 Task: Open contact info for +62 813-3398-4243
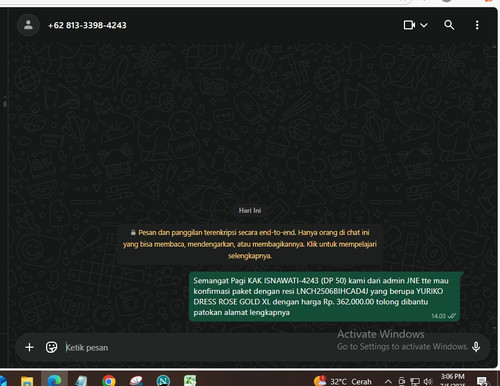pyautogui.click(x=87, y=25)
